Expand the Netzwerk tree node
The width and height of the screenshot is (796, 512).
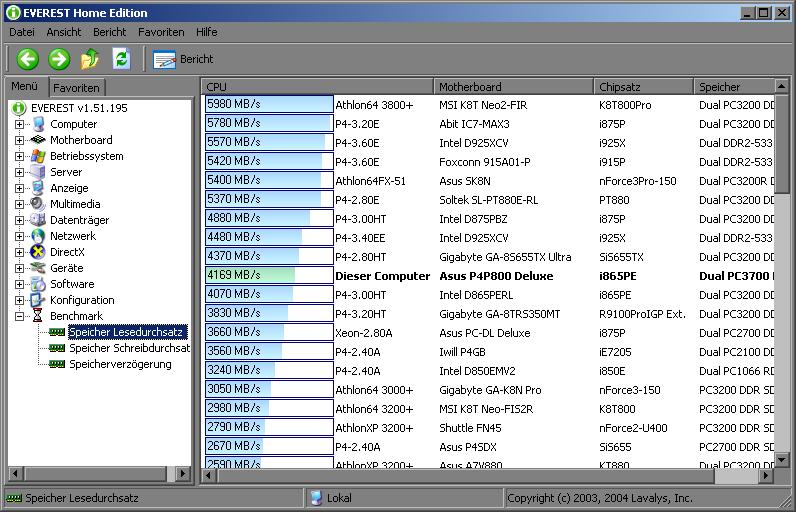point(19,236)
